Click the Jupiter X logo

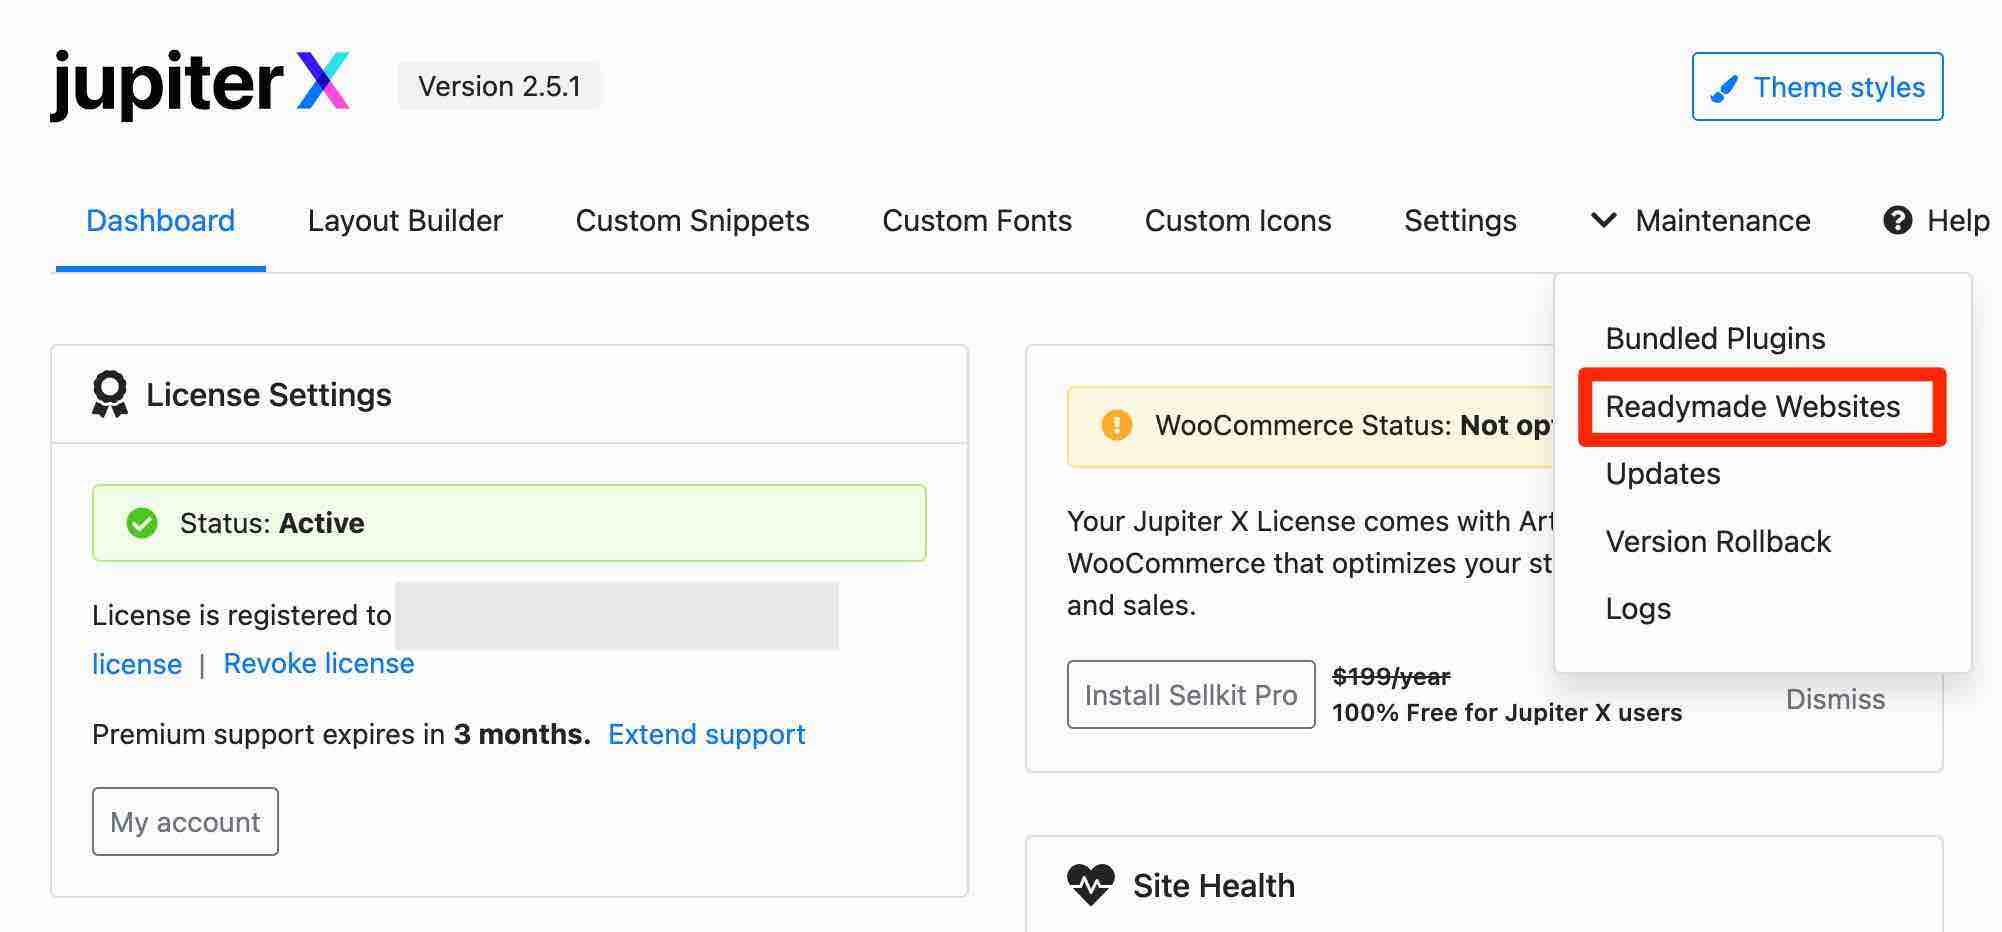[200, 85]
